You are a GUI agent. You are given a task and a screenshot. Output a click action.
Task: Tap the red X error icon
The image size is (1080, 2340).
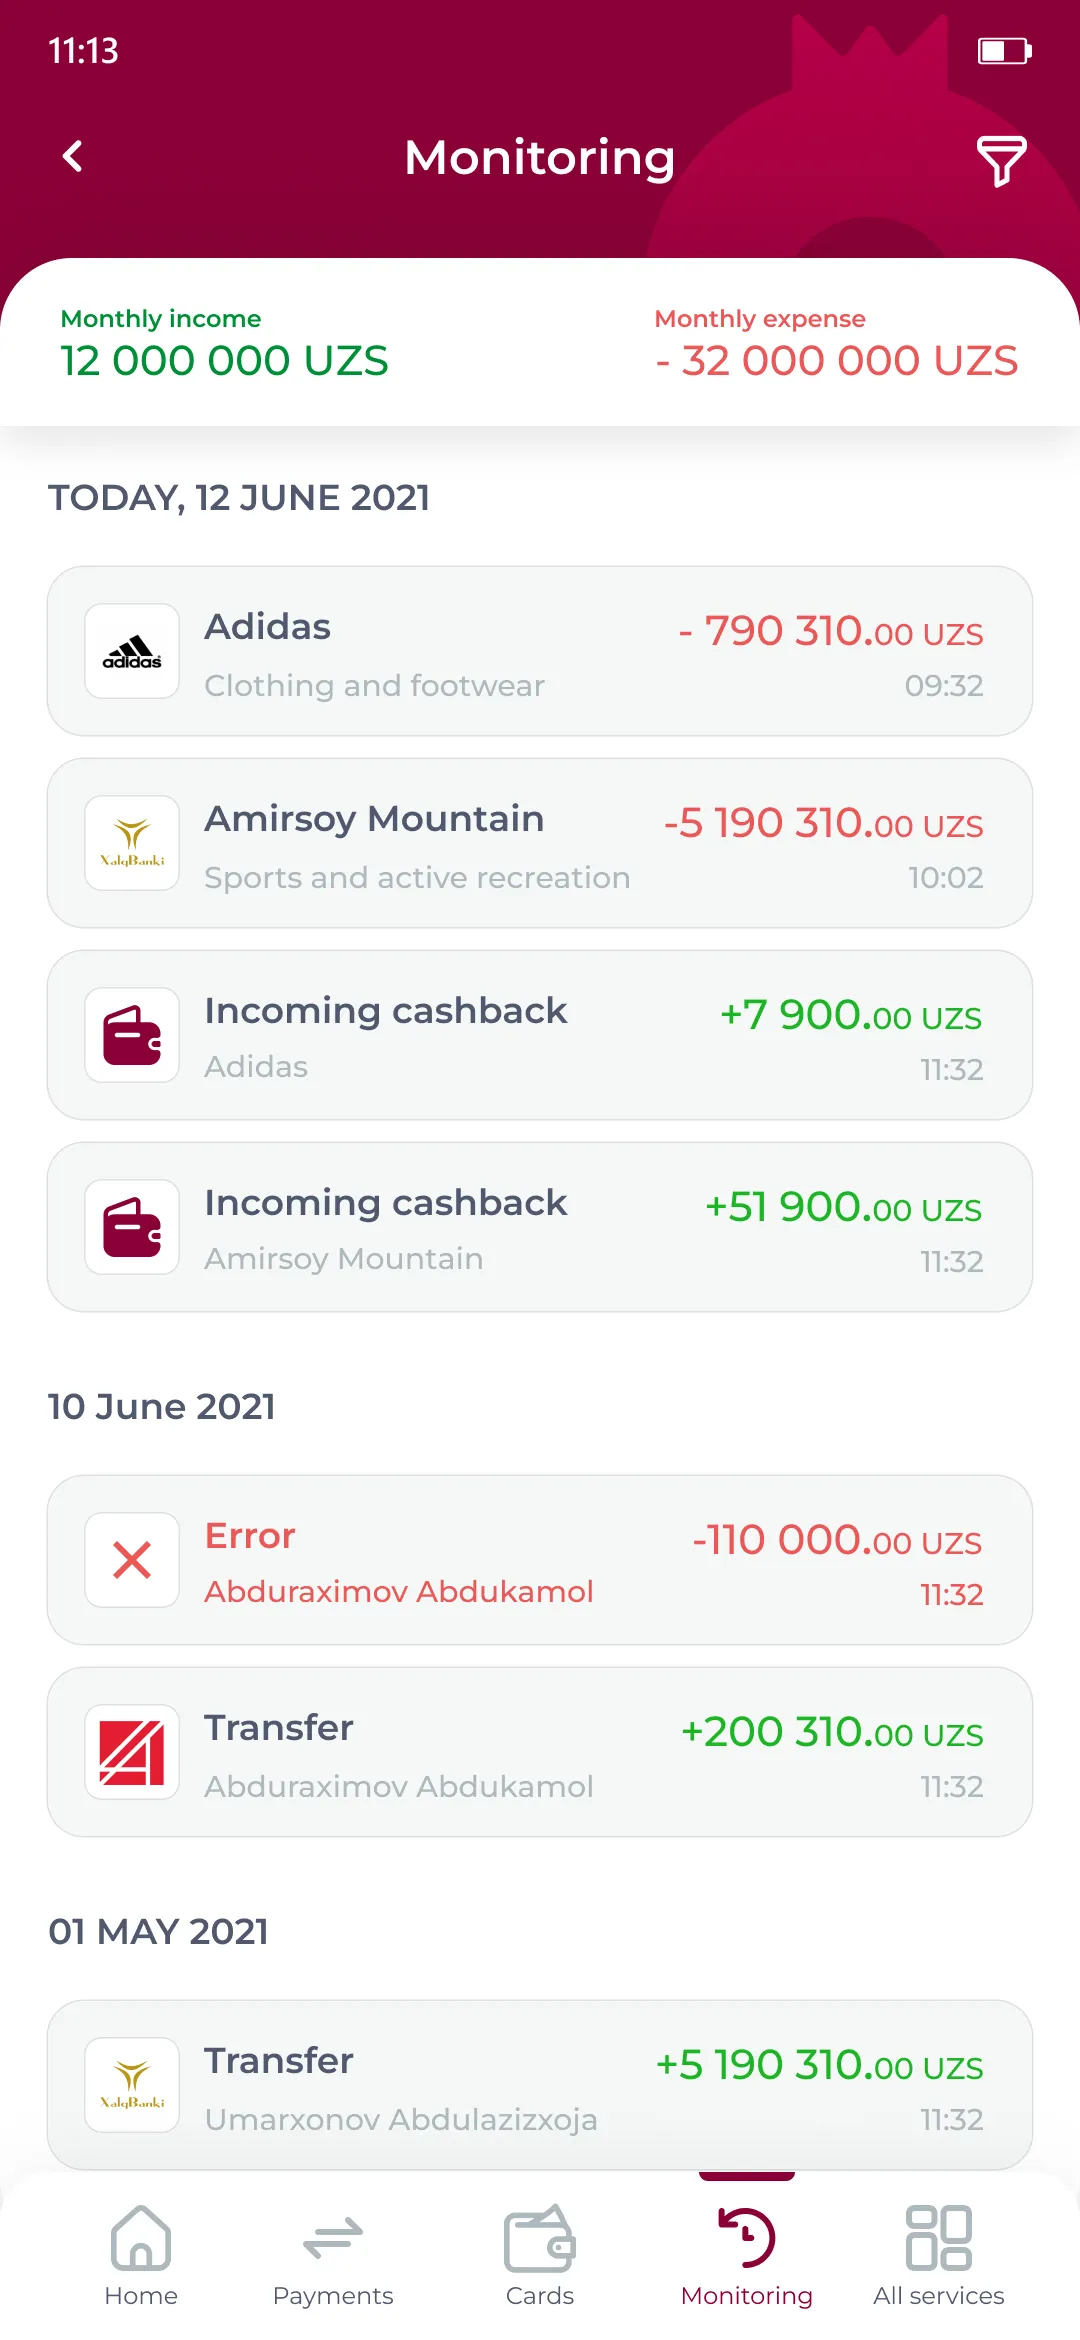pyautogui.click(x=132, y=1560)
